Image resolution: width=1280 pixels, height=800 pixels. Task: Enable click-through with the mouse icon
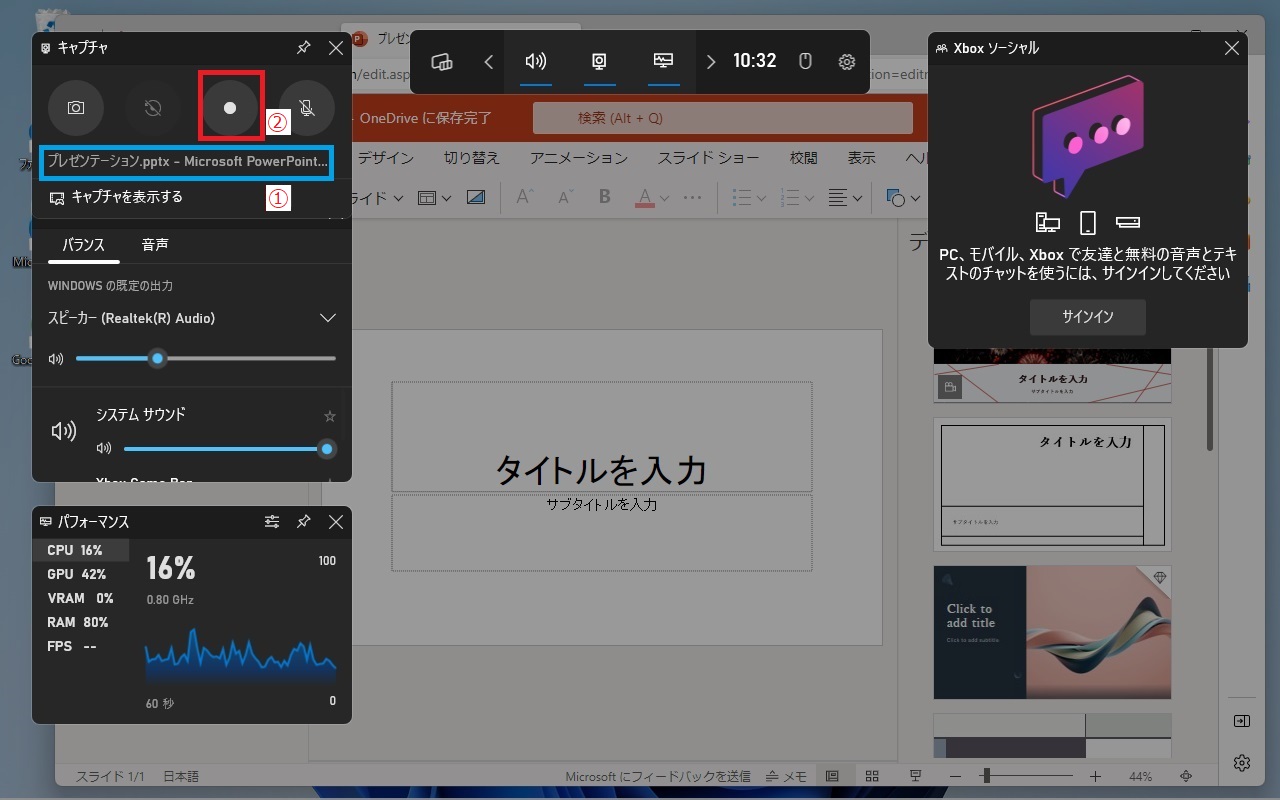[805, 62]
